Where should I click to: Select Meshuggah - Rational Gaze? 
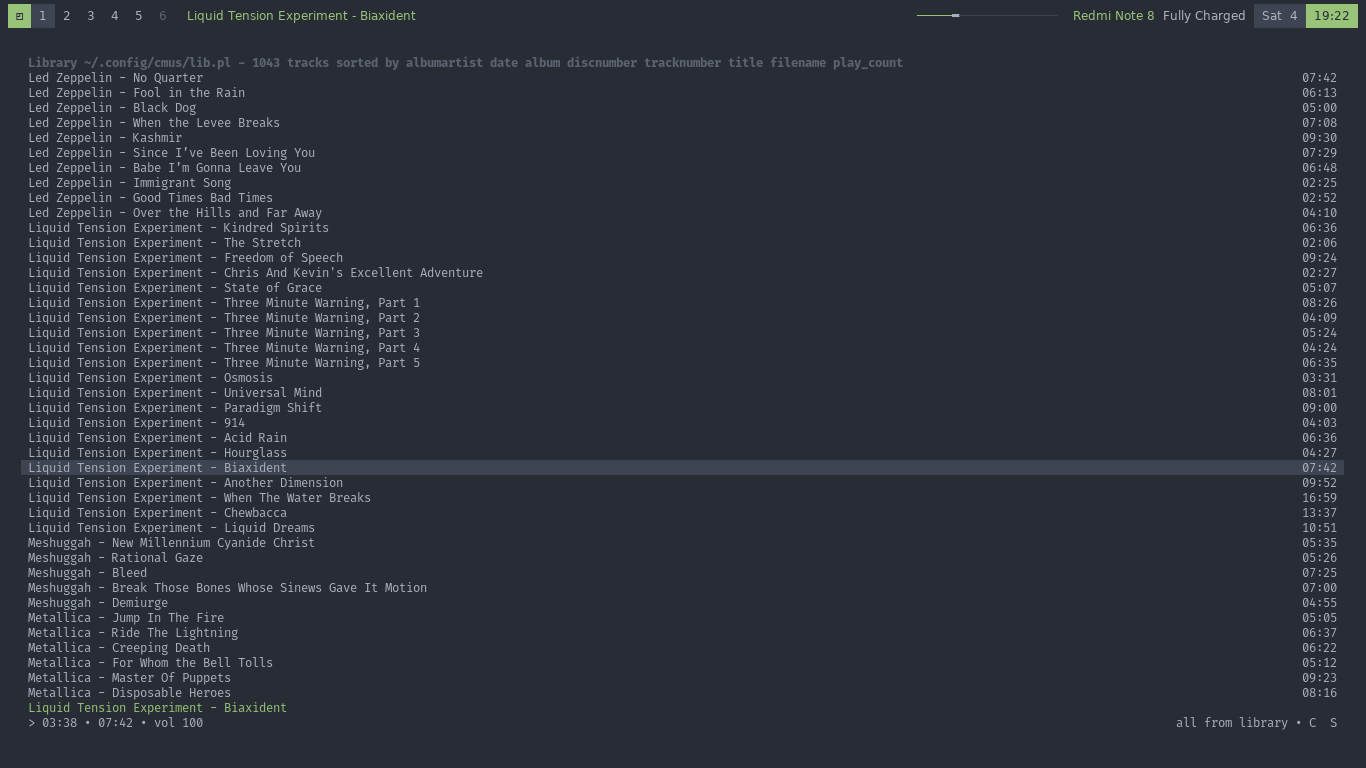click(682, 558)
